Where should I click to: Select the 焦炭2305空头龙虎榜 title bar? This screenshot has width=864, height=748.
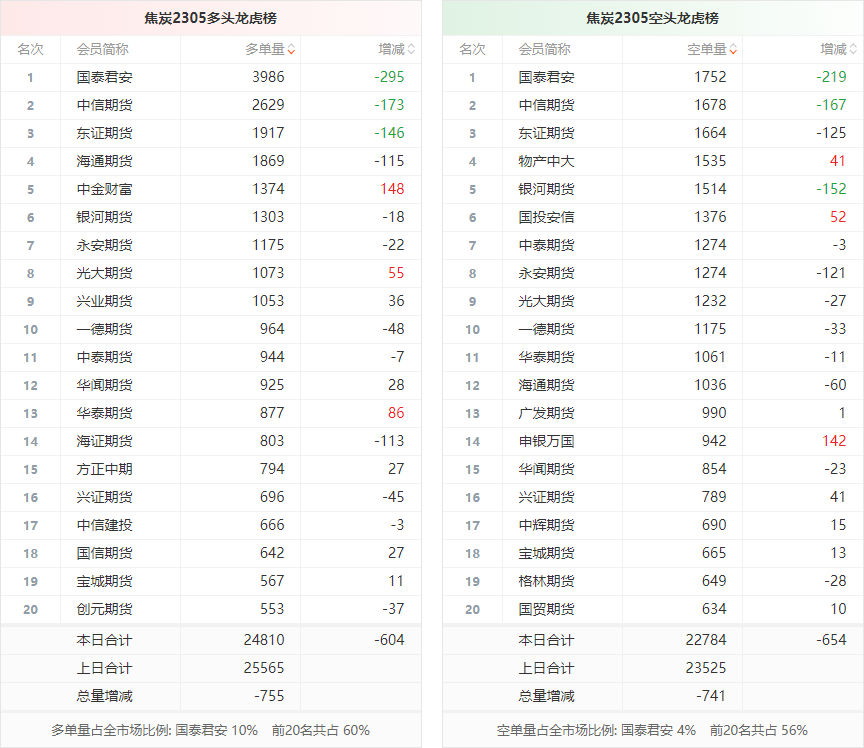[652, 18]
